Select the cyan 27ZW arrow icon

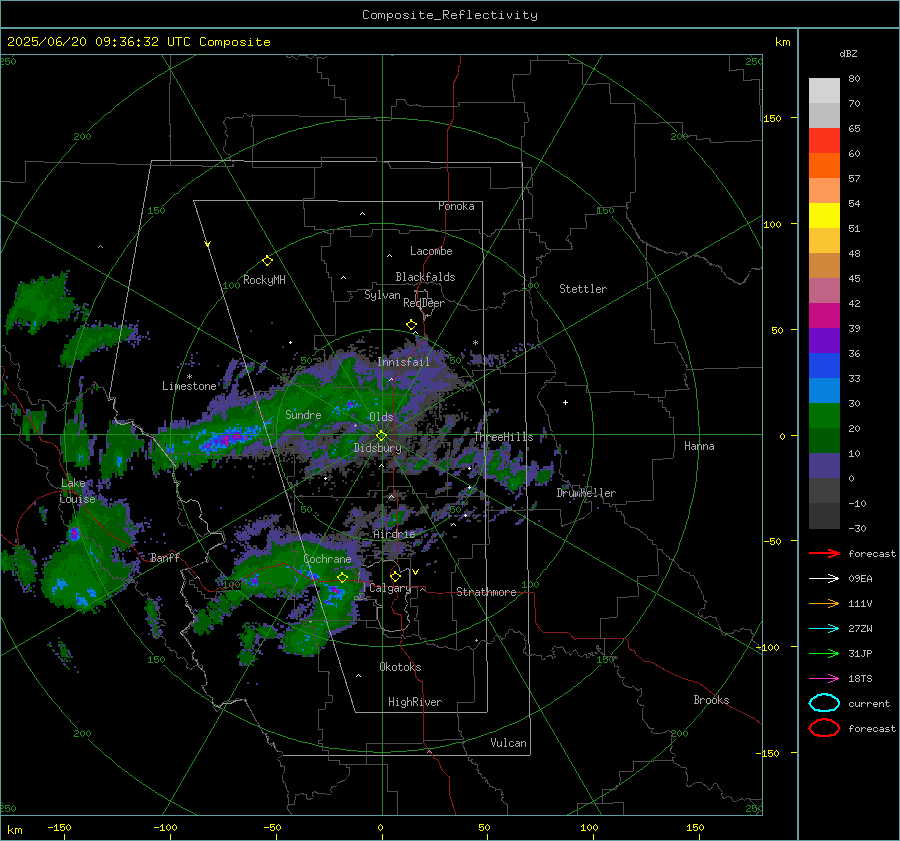824,629
